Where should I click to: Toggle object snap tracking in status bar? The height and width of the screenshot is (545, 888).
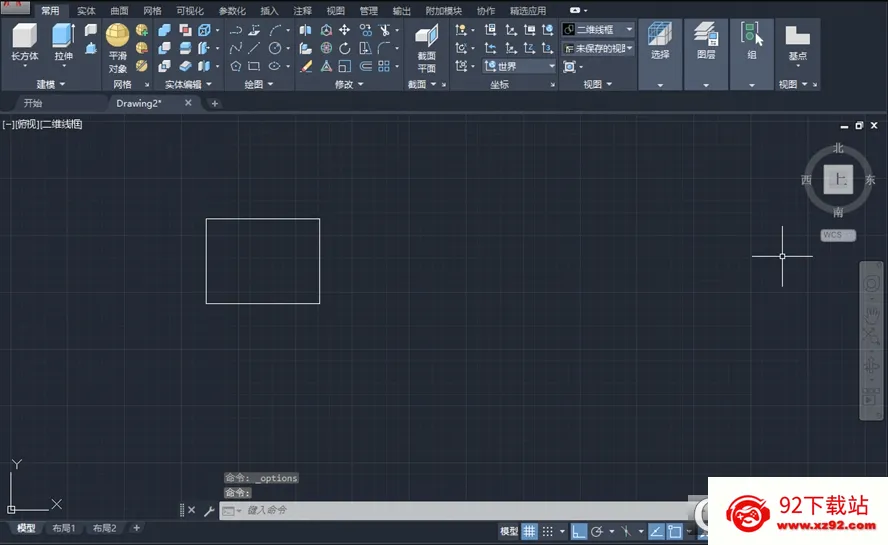pyautogui.click(x=656, y=531)
